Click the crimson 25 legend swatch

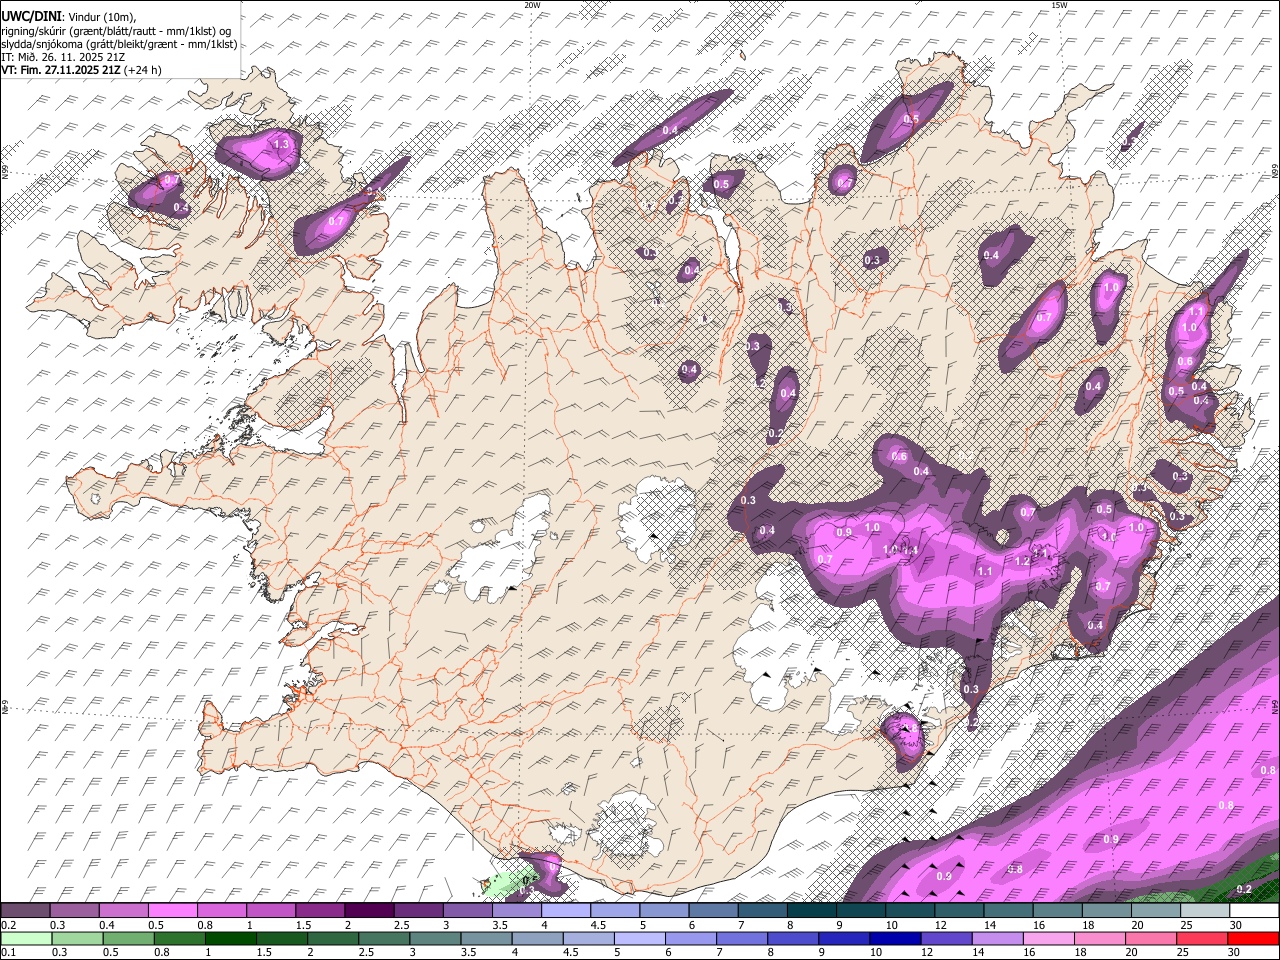(x=1201, y=939)
